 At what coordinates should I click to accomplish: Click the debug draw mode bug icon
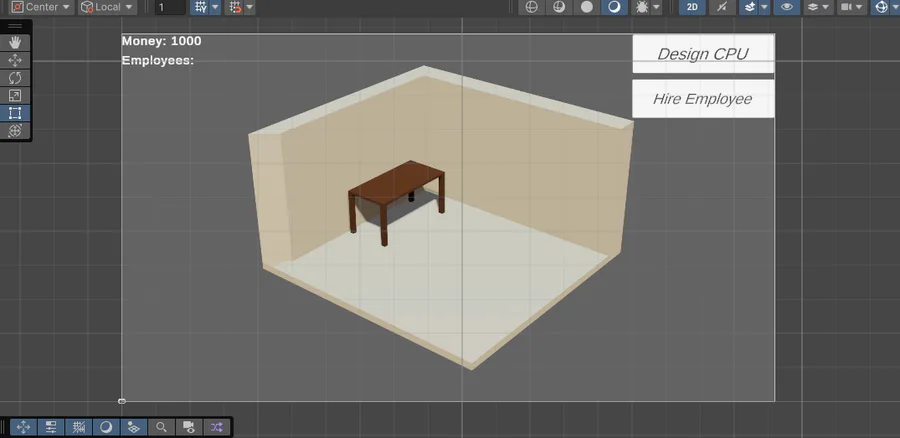click(641, 7)
